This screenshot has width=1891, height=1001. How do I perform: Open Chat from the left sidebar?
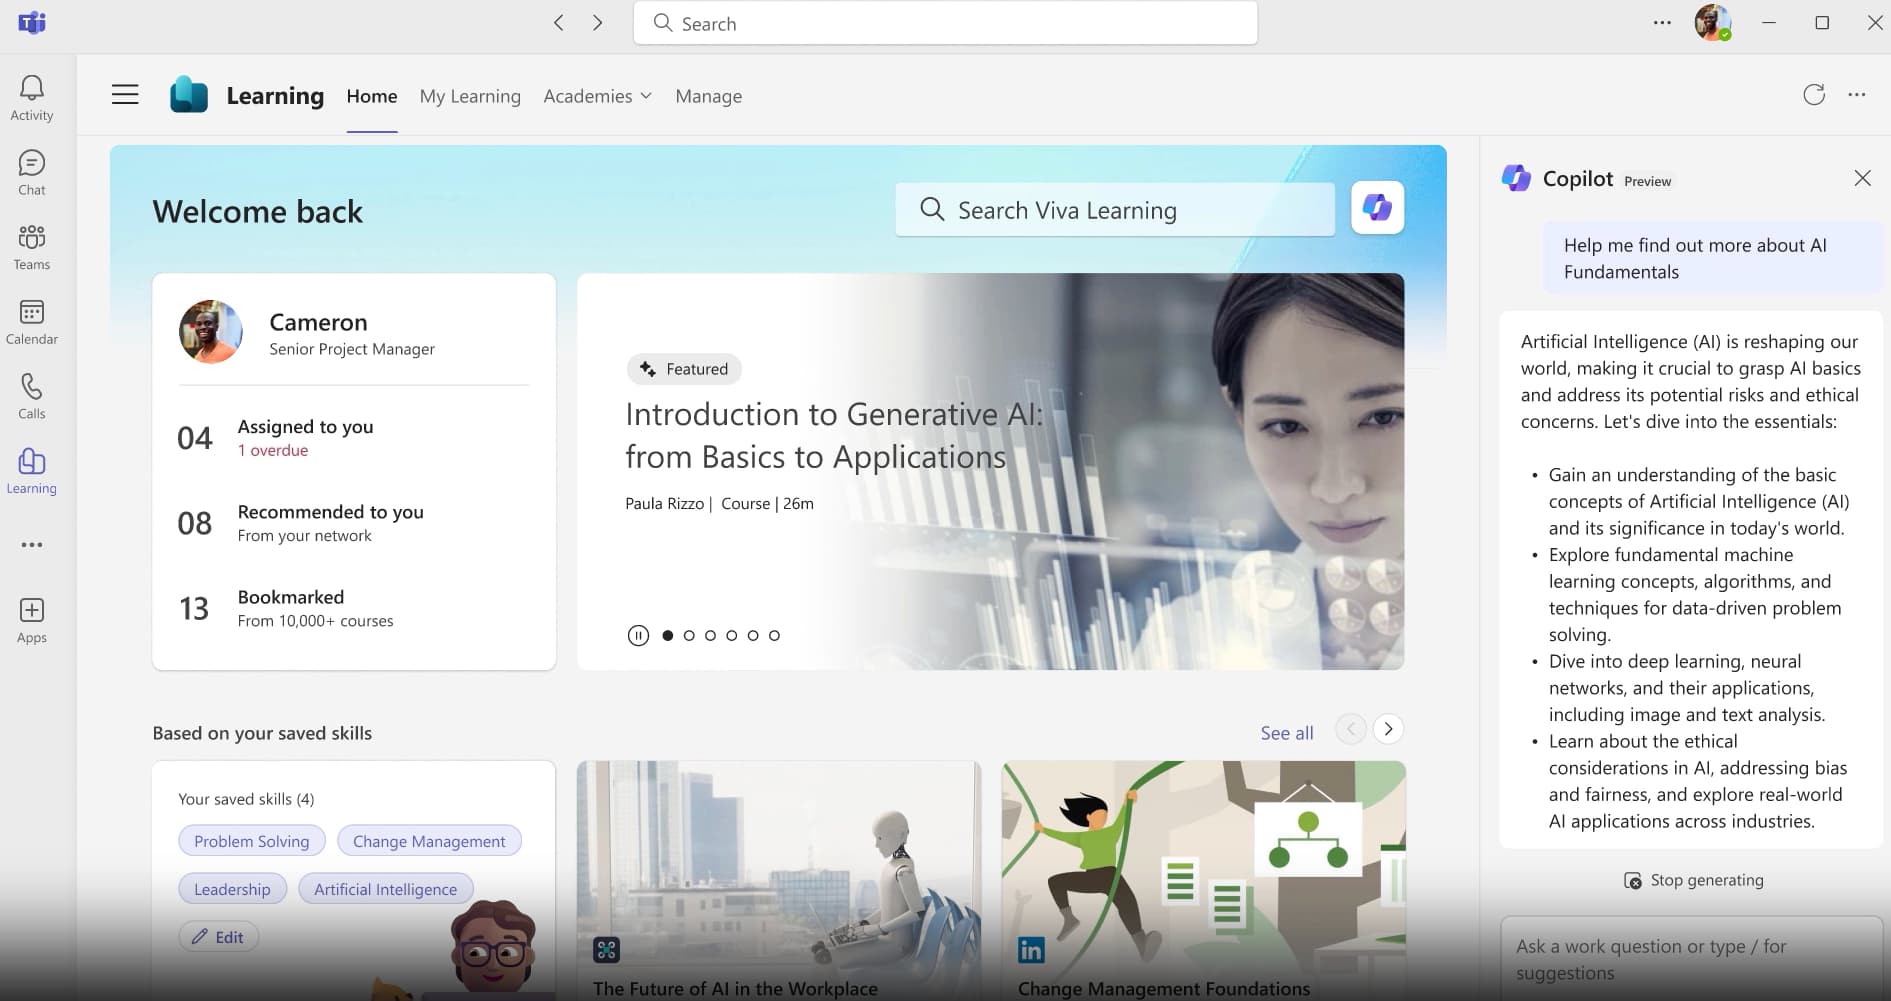click(32, 172)
